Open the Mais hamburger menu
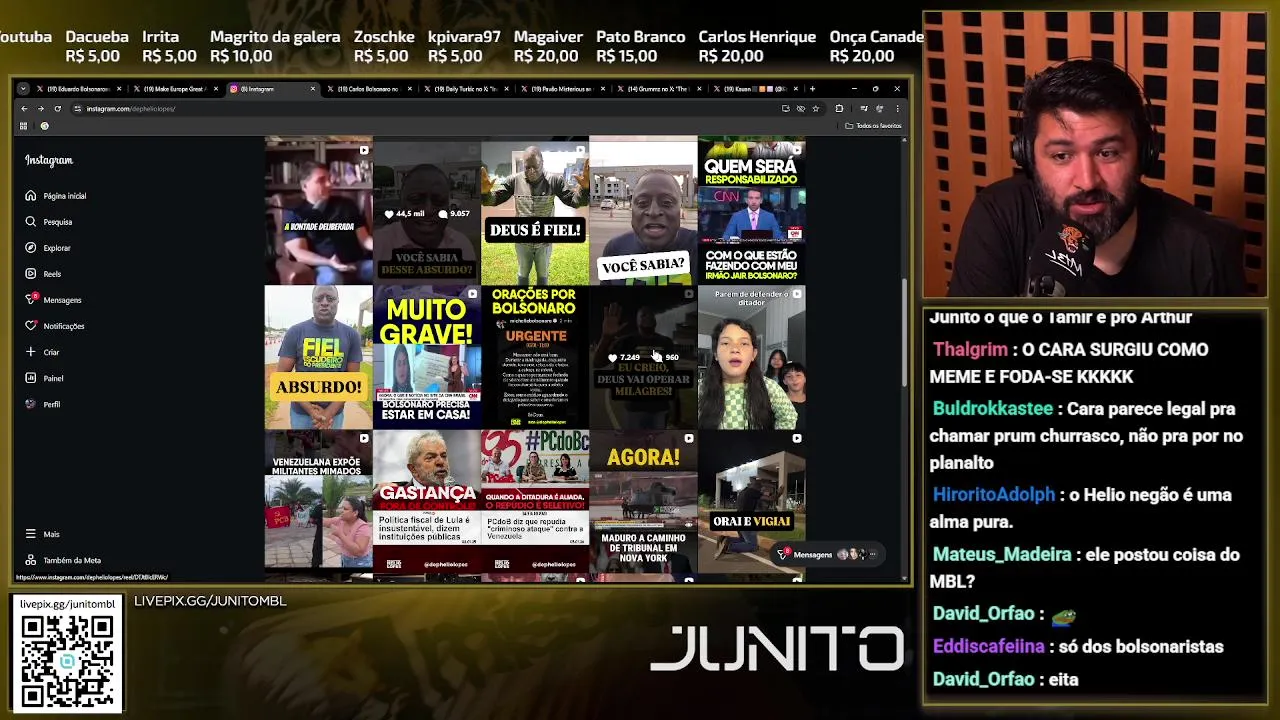Viewport: 1280px width, 720px height. point(42,534)
